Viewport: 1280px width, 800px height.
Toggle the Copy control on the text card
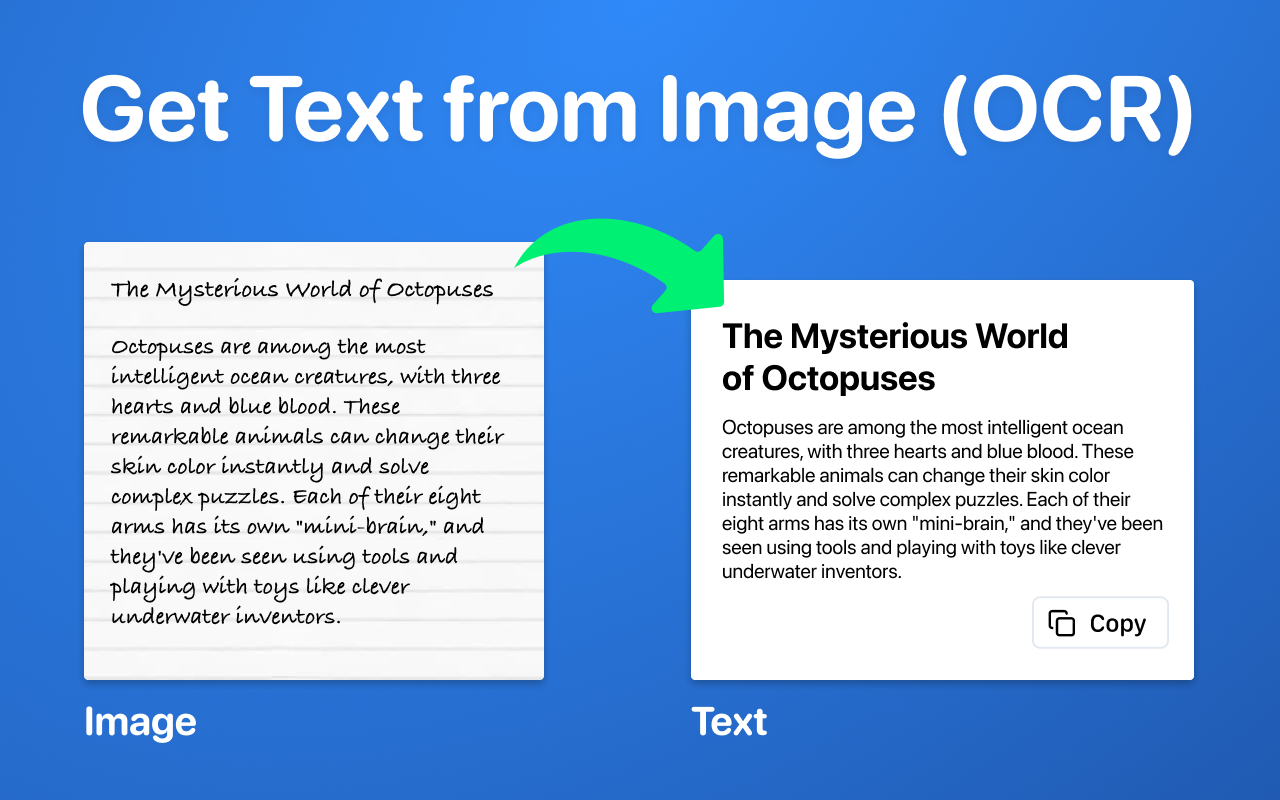click(x=1100, y=622)
